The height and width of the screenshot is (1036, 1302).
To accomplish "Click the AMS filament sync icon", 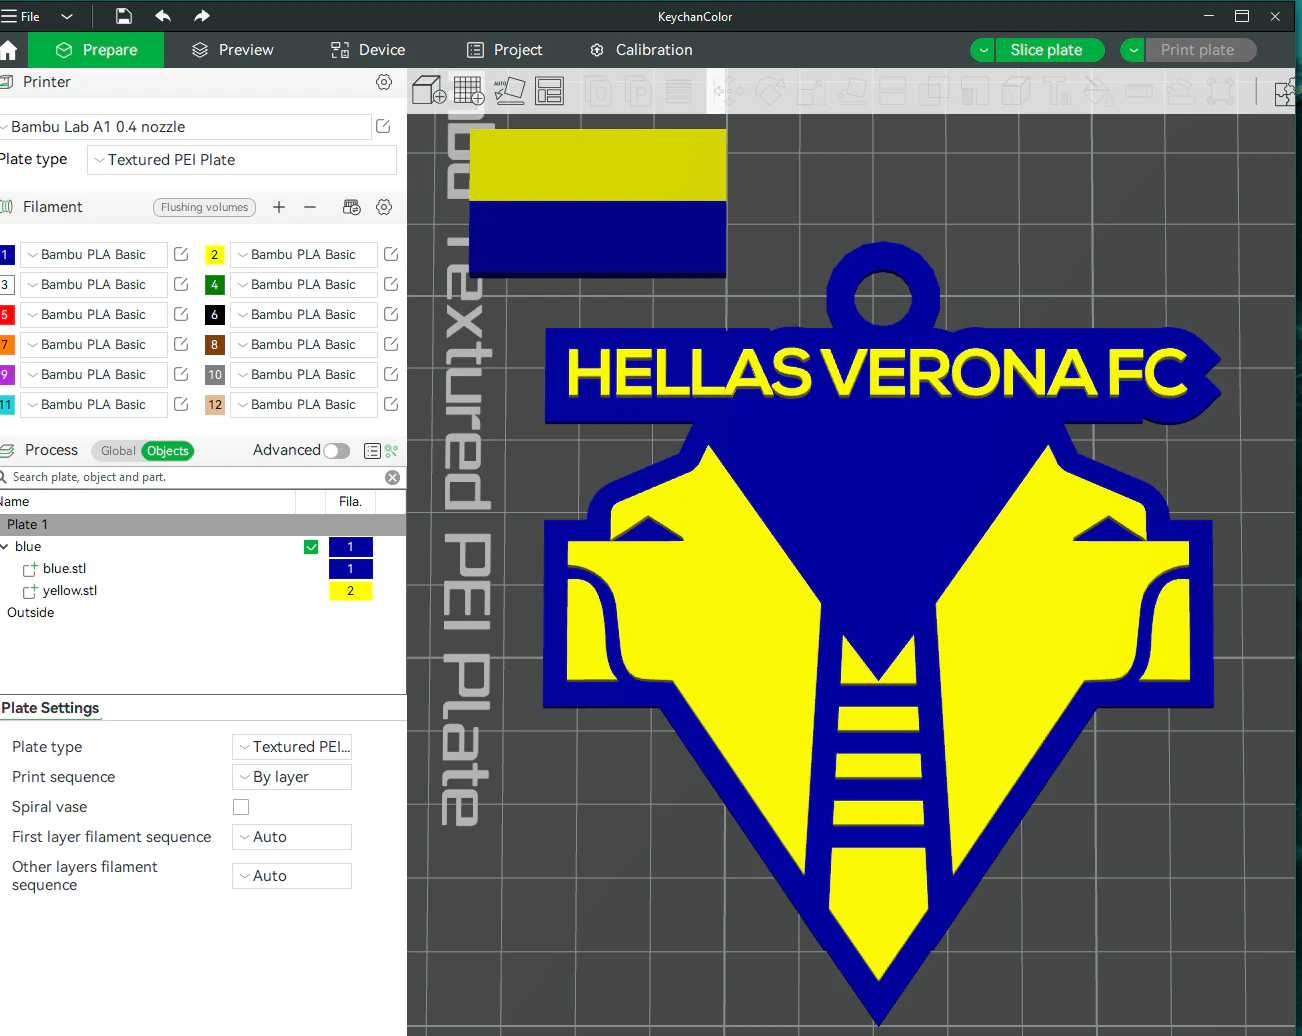I will point(351,207).
